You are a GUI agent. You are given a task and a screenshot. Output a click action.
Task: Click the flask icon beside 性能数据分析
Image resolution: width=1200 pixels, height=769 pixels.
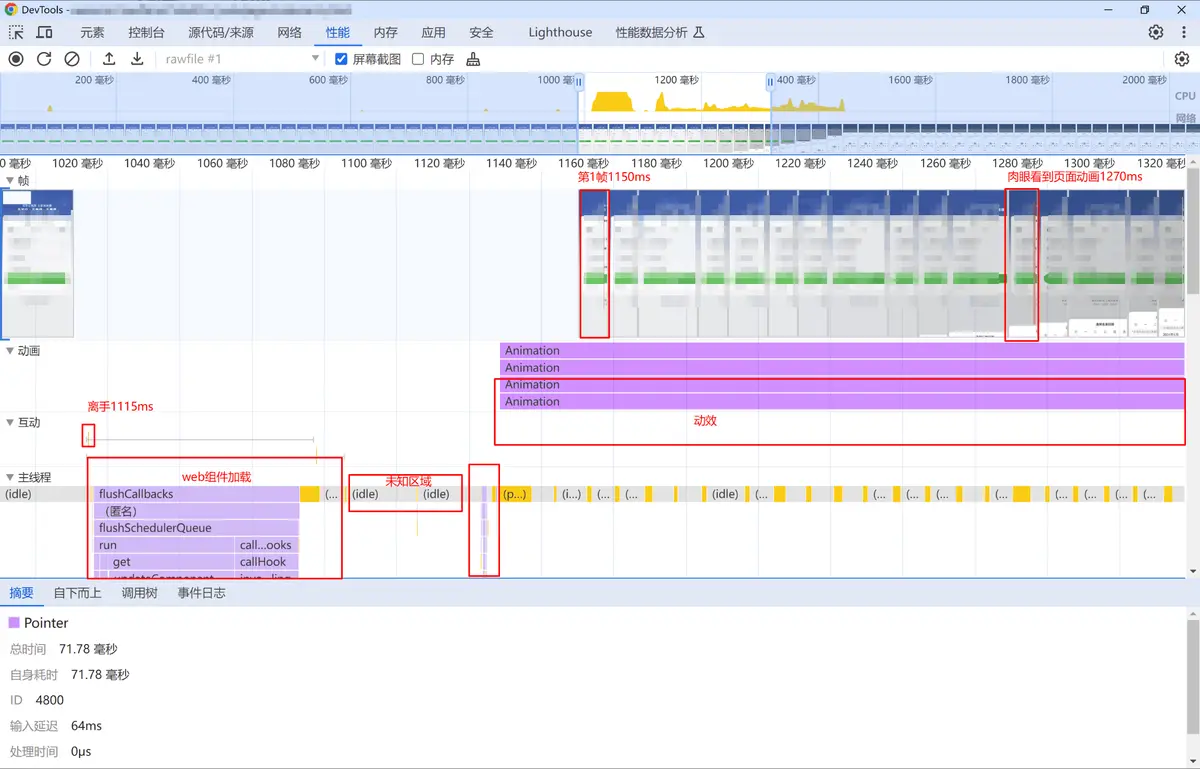pos(699,32)
